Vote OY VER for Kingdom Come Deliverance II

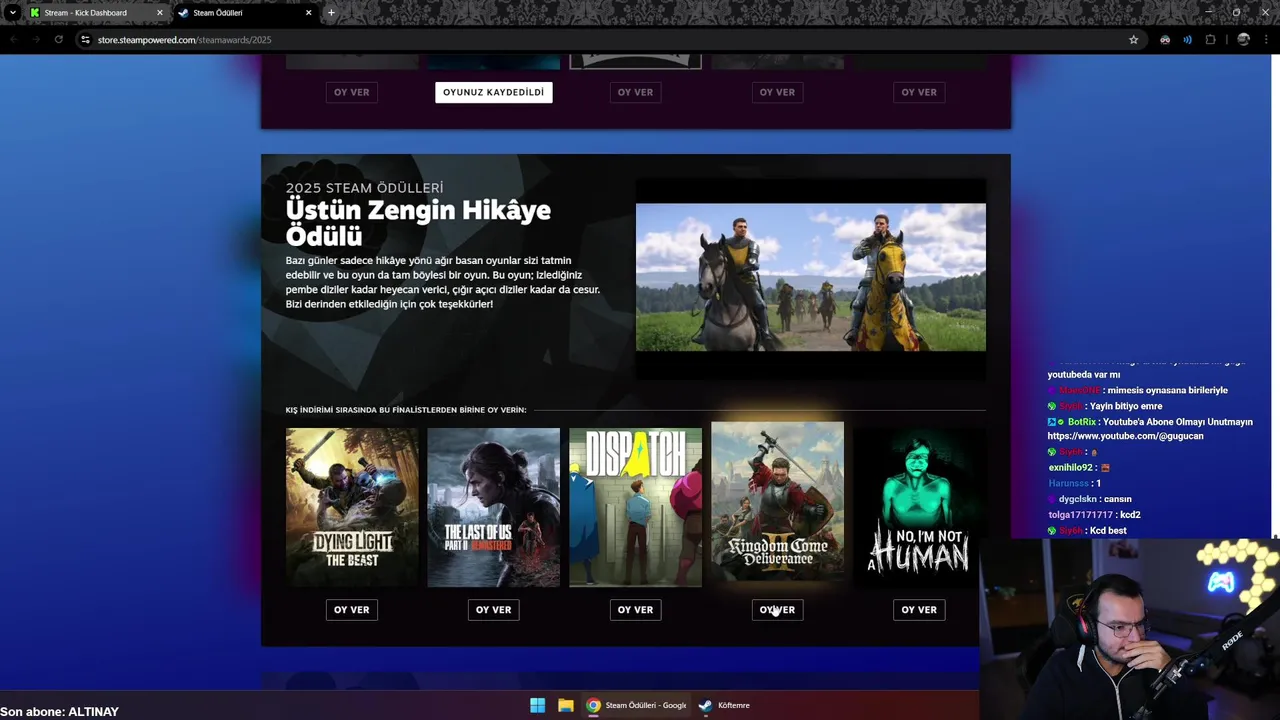777,610
